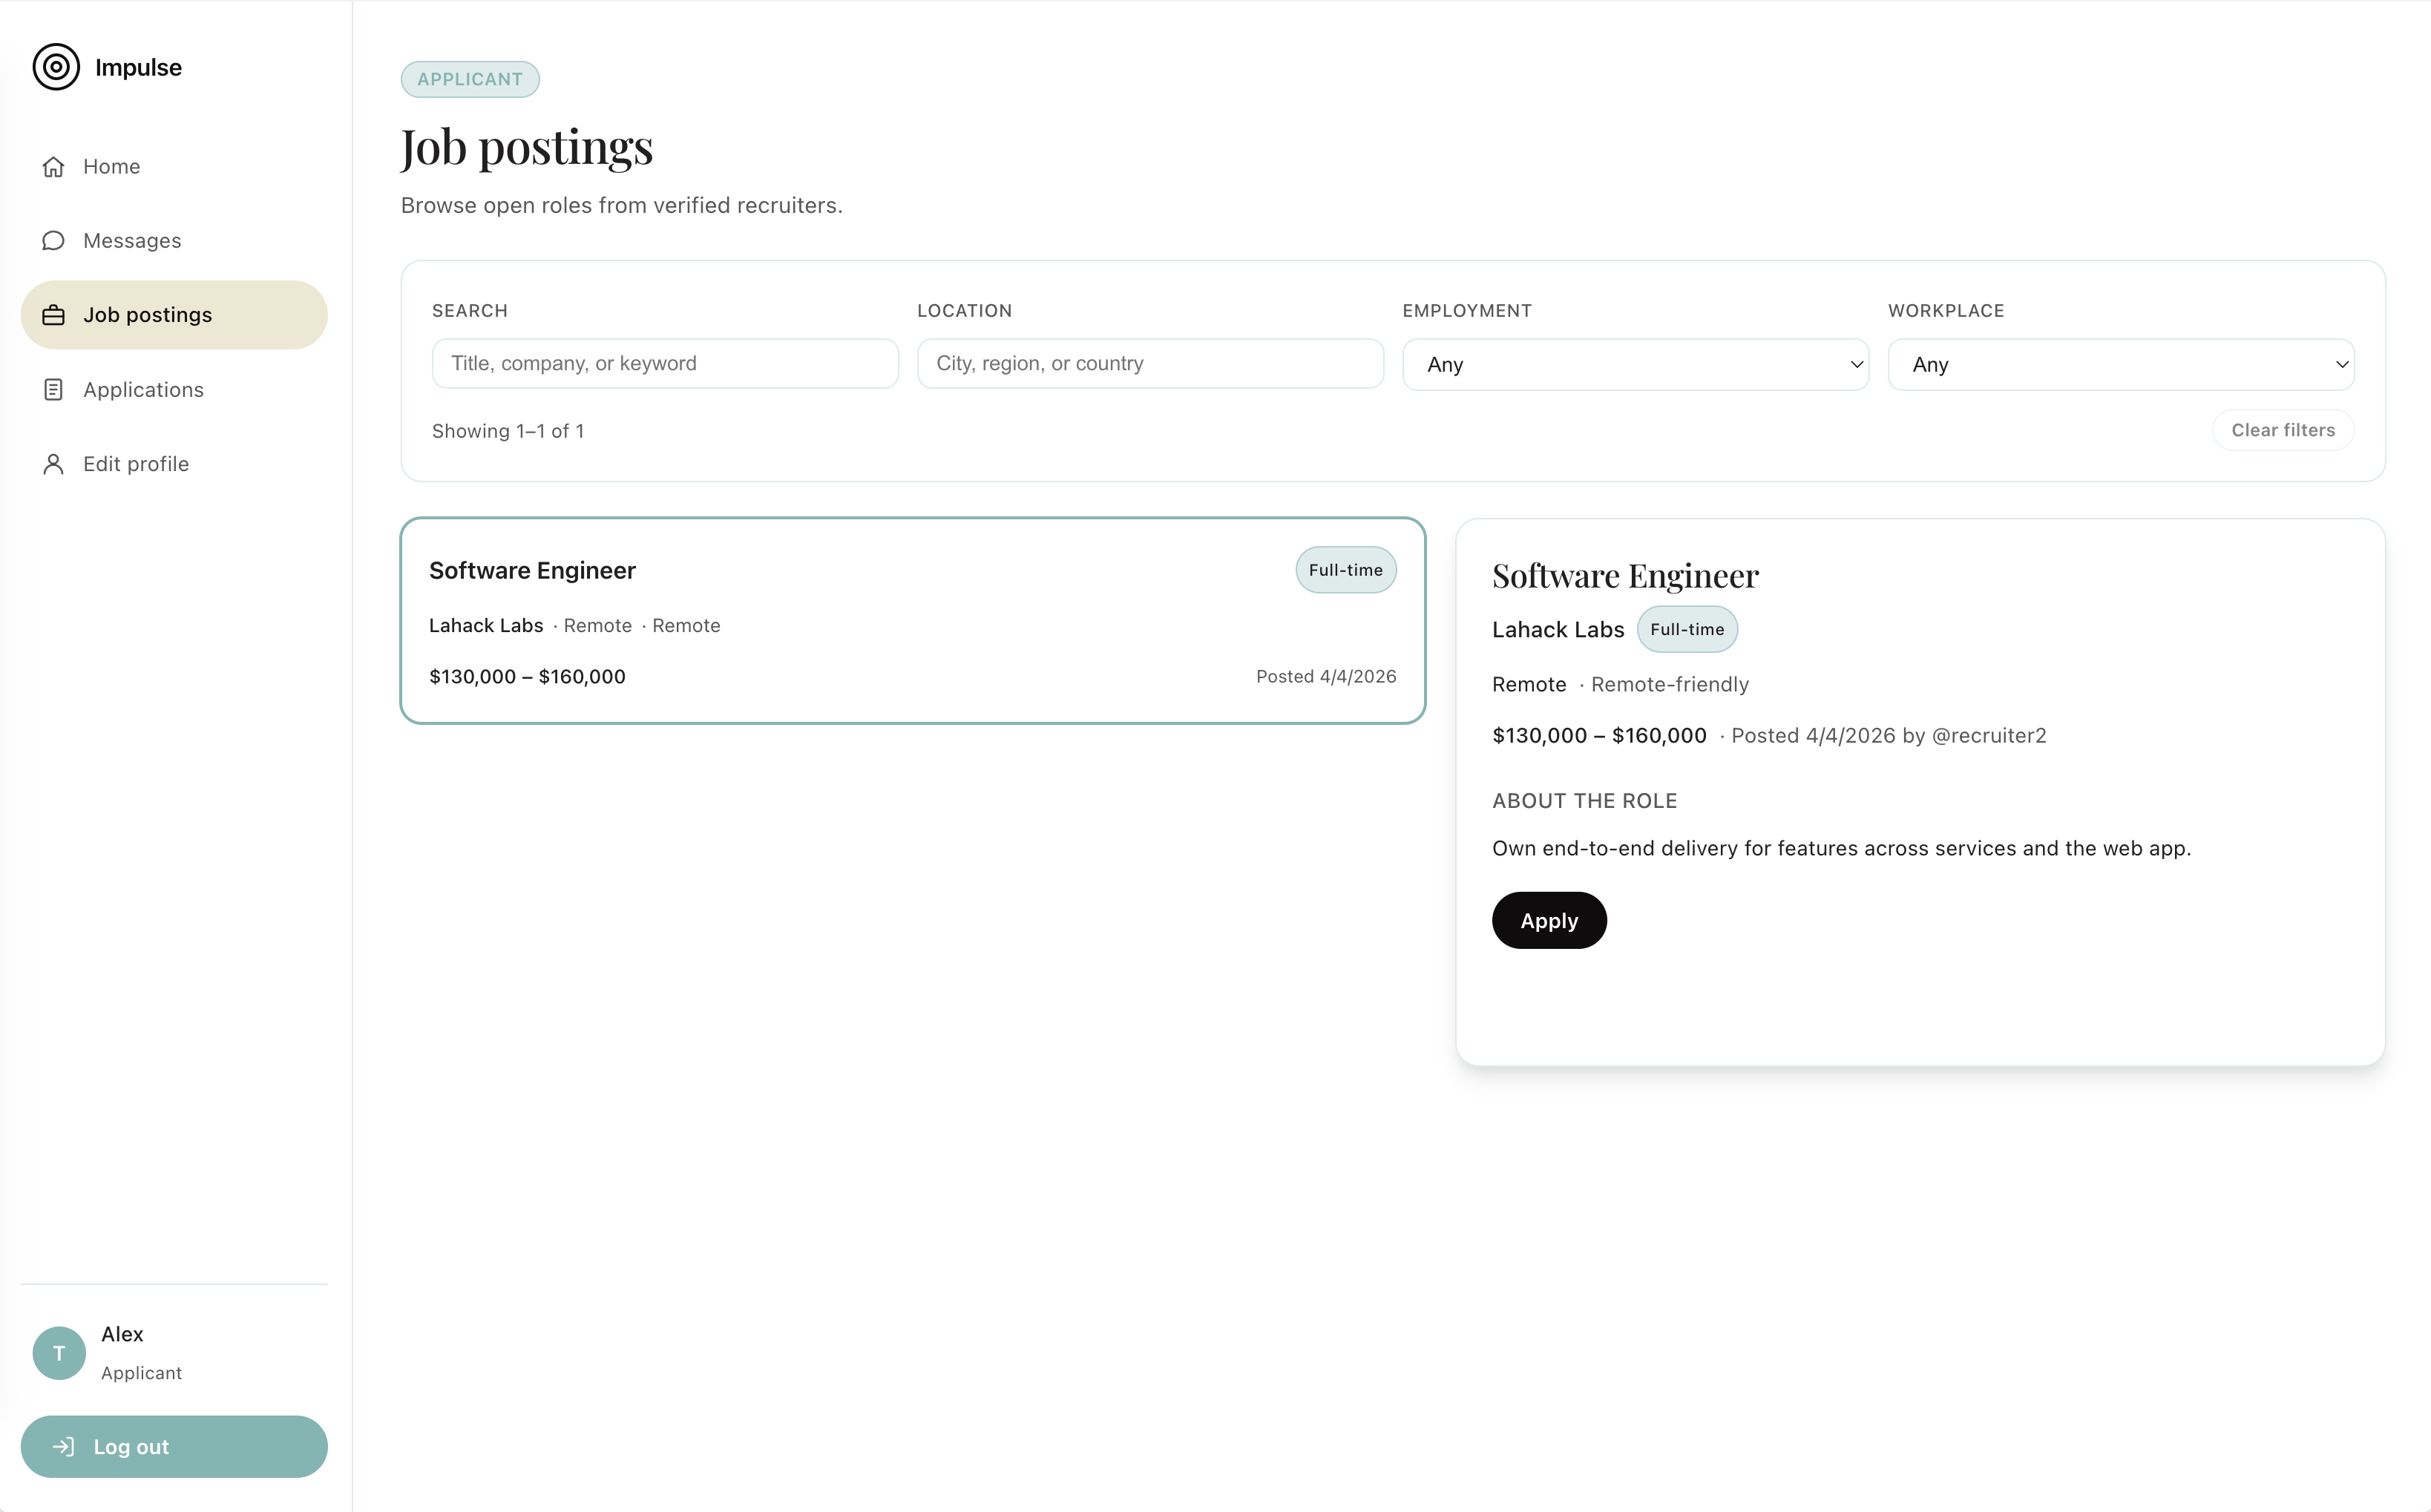The height and width of the screenshot is (1512, 2431).
Task: Select the Software Engineer job listing card
Action: pos(912,621)
